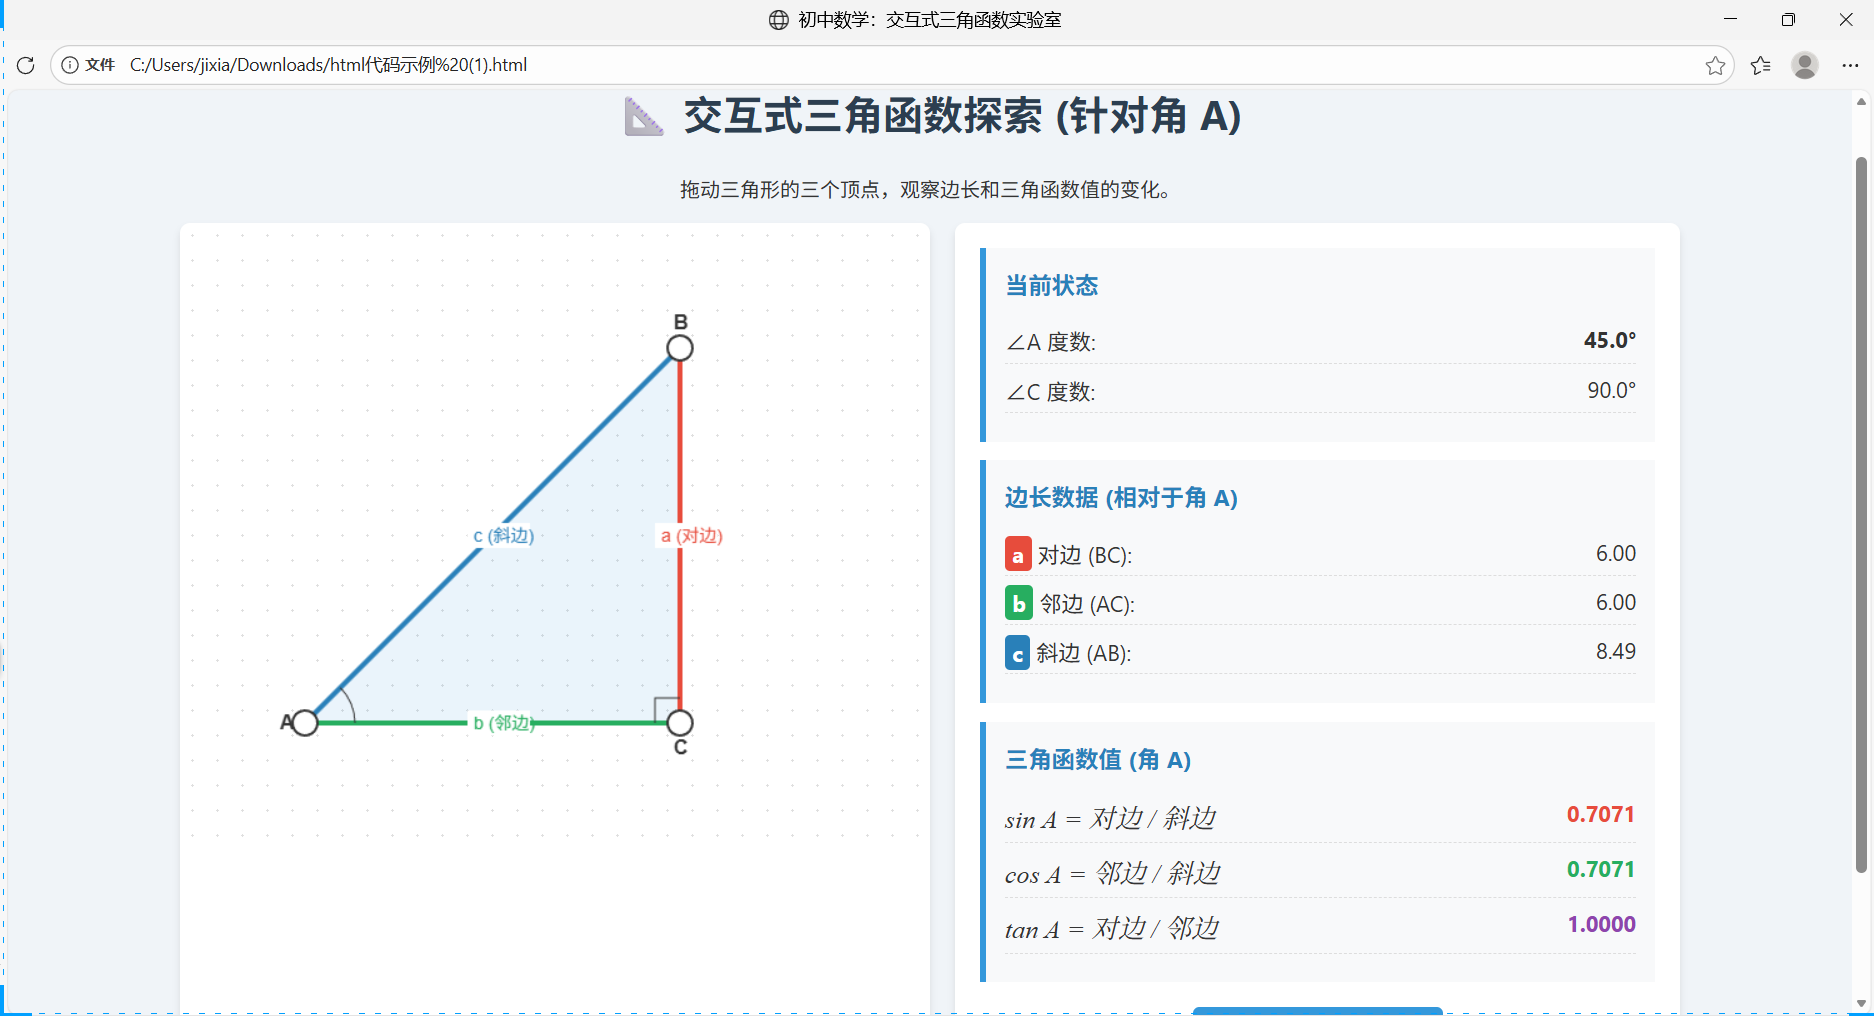Click the right-angle marker at C
This screenshot has height=1016, width=1874.
tap(662, 707)
